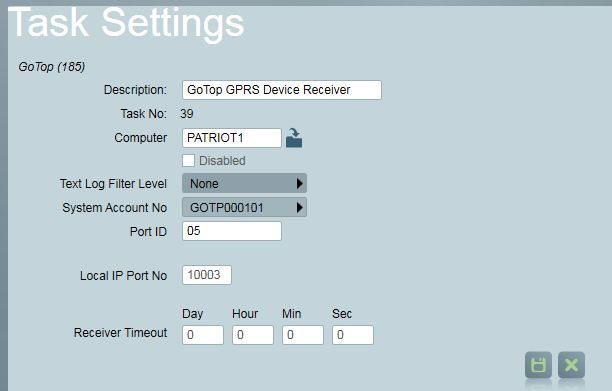Click the Local IP Port No label
The width and height of the screenshot is (612, 391).
(123, 275)
